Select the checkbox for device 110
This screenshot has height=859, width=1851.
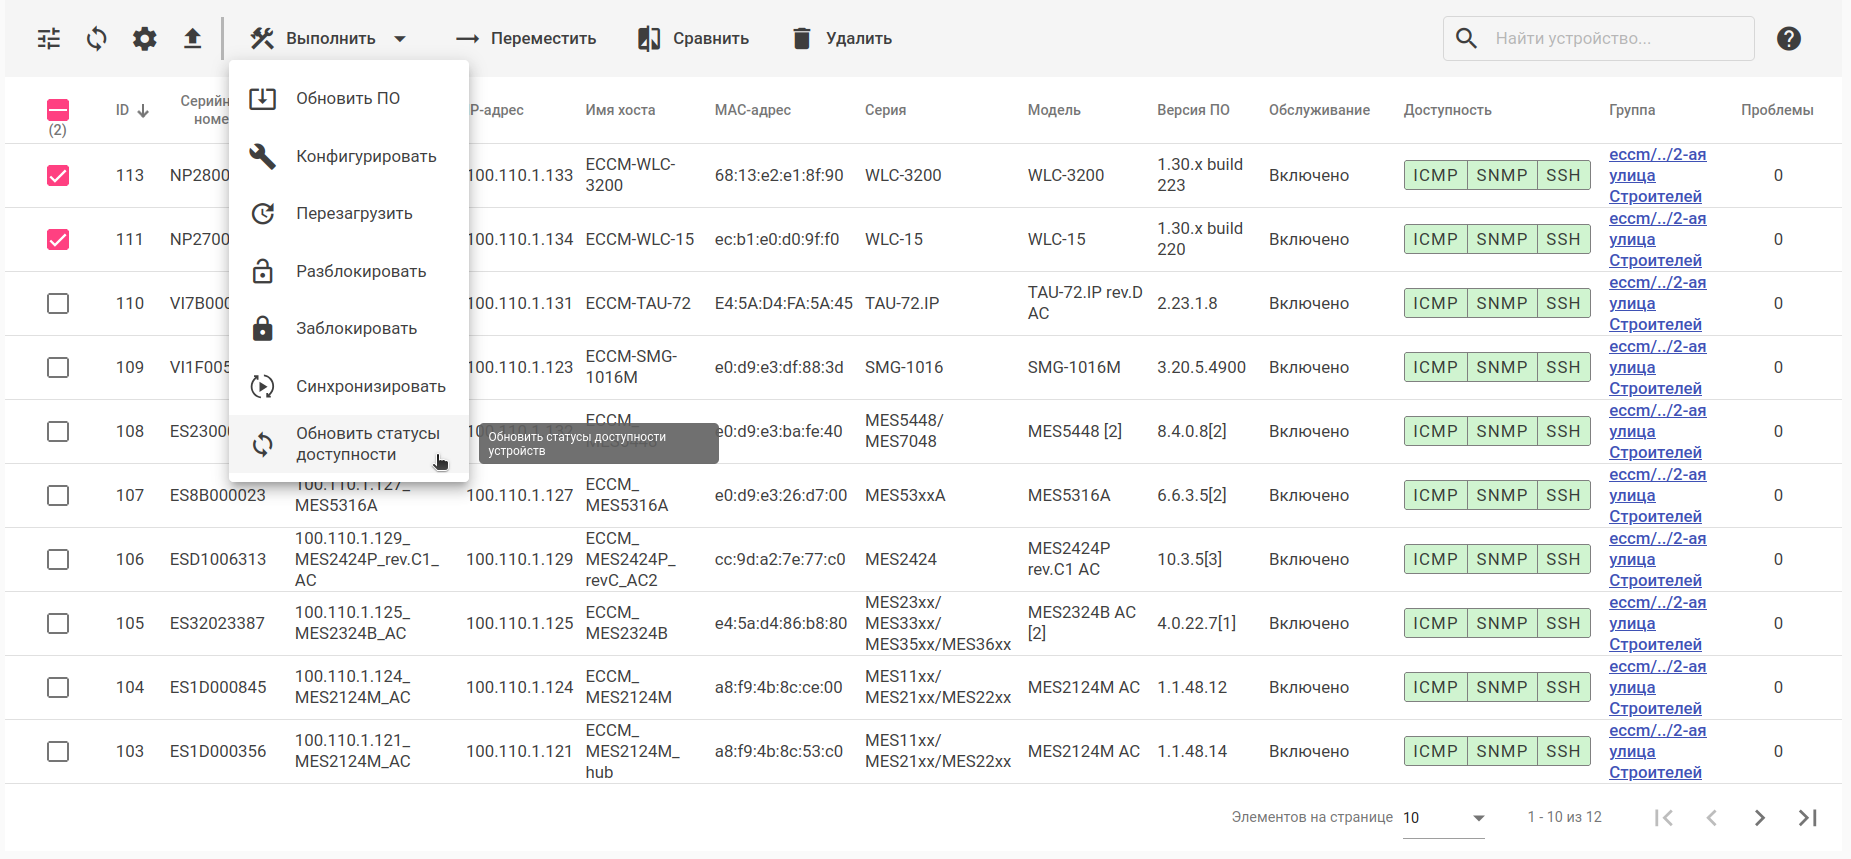pyautogui.click(x=58, y=304)
